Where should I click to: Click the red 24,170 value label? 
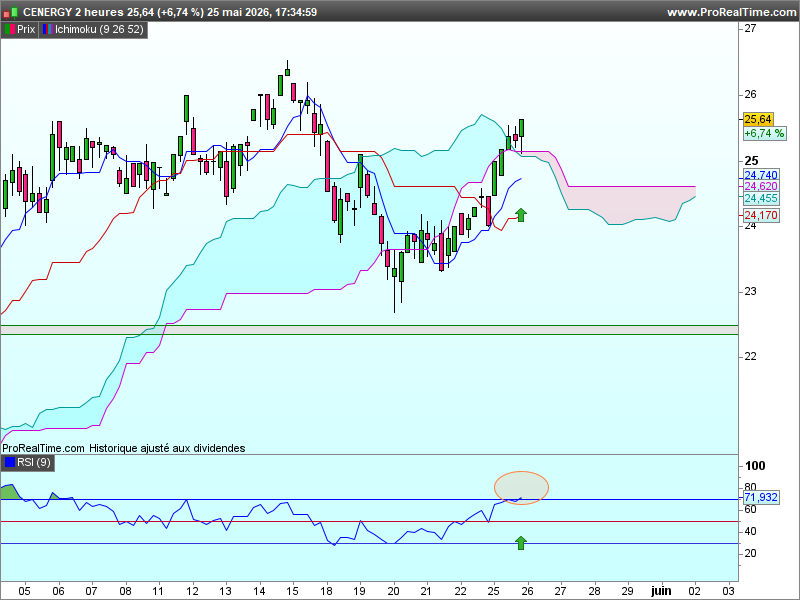[x=761, y=215]
